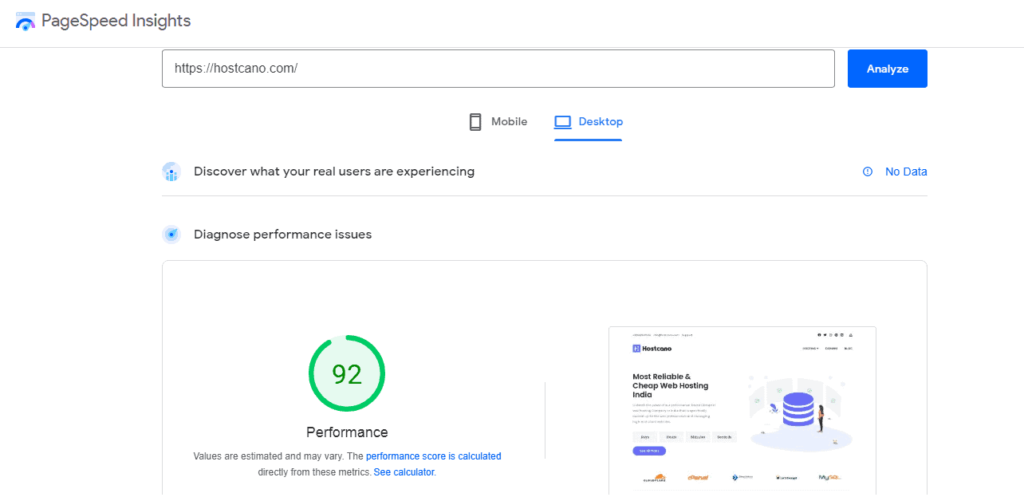Click the Diagnose performance issues section icon
The image size is (1024, 501).
coord(171,235)
